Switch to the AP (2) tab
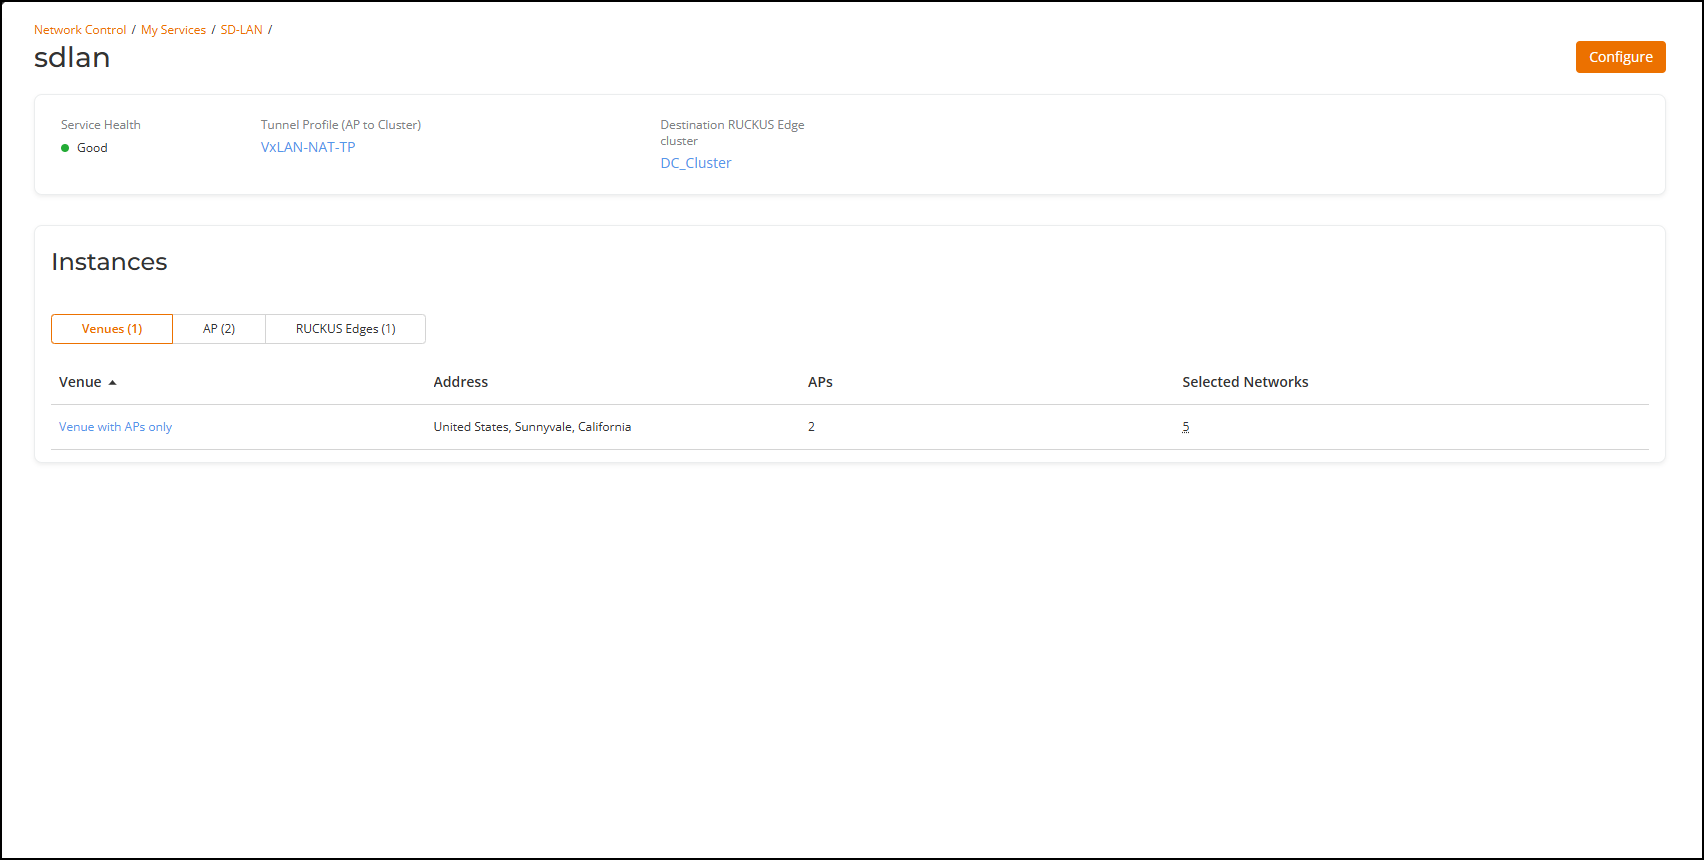The width and height of the screenshot is (1704, 860). 219,329
